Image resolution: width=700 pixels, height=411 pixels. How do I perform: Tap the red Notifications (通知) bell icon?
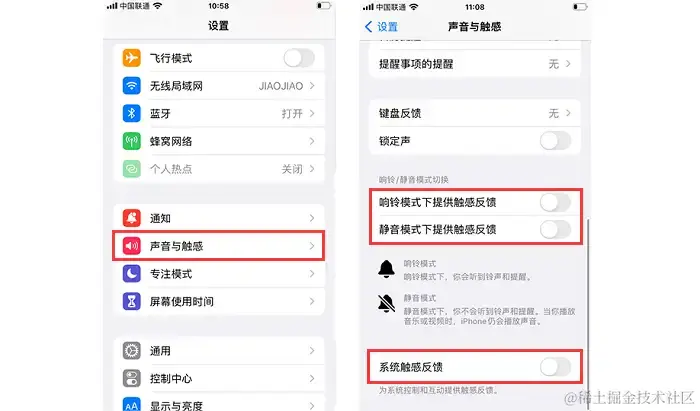pyautogui.click(x=131, y=218)
